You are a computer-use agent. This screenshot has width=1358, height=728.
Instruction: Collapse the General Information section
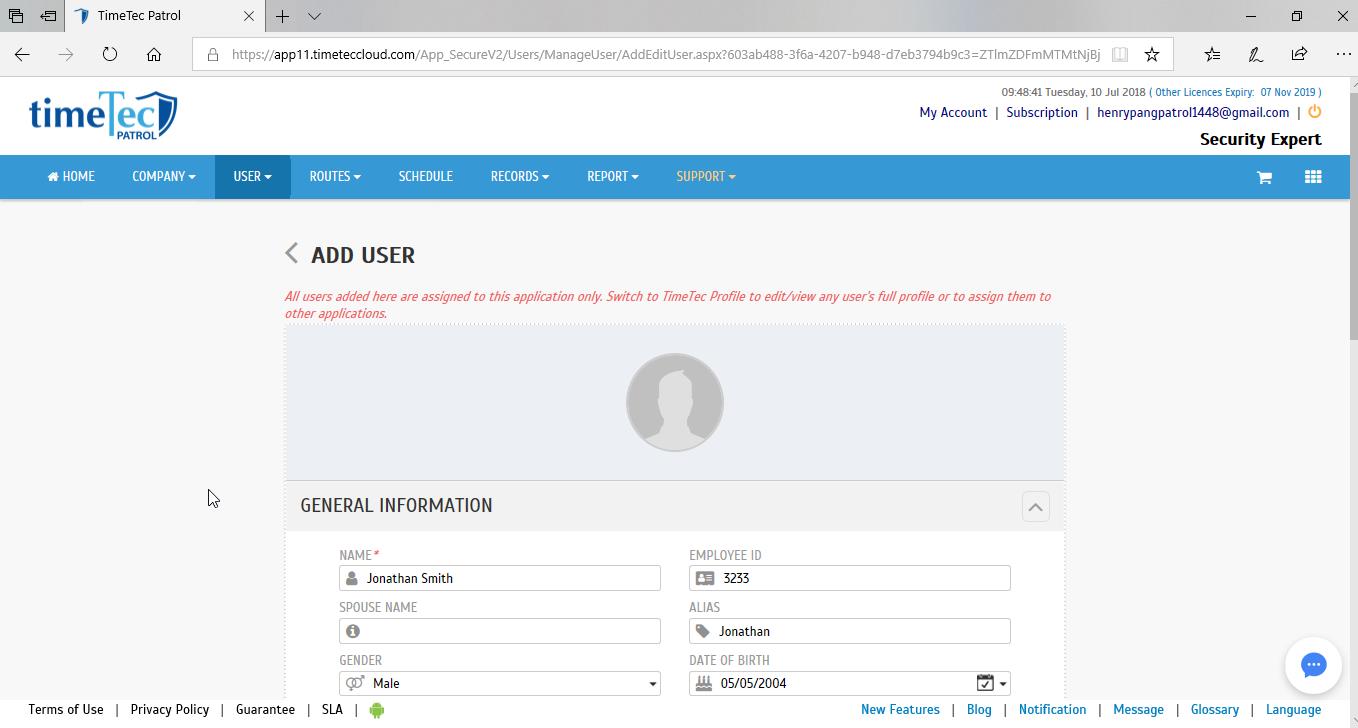(1035, 506)
